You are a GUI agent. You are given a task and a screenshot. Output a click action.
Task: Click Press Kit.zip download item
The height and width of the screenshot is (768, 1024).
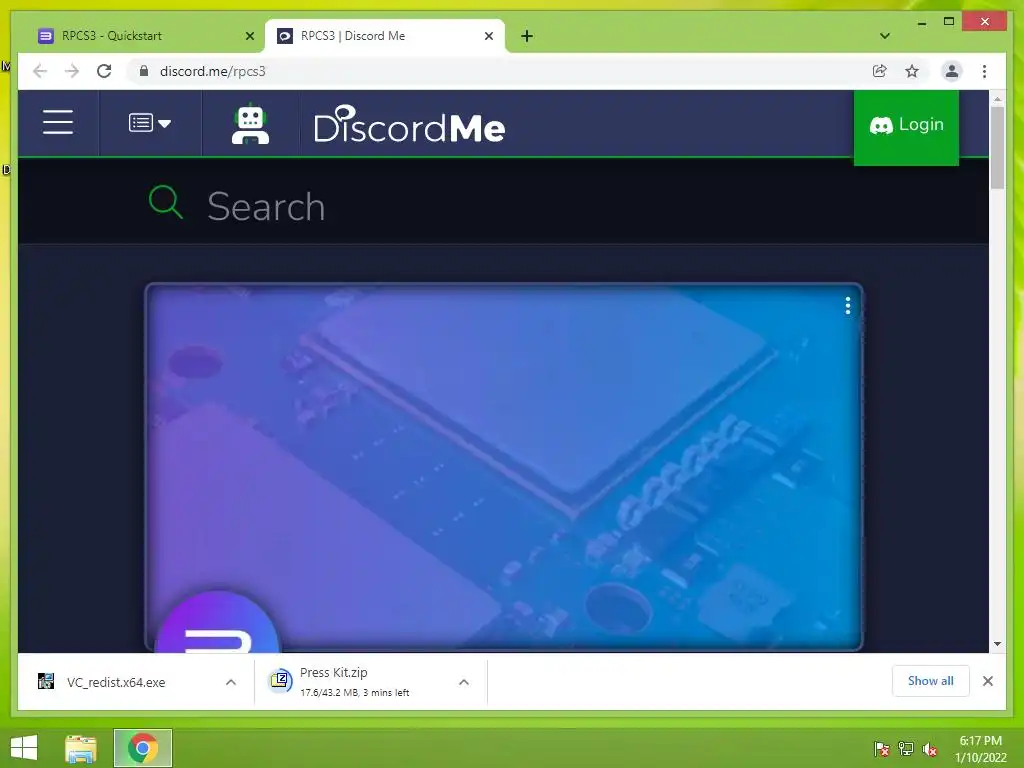pyautogui.click(x=355, y=682)
